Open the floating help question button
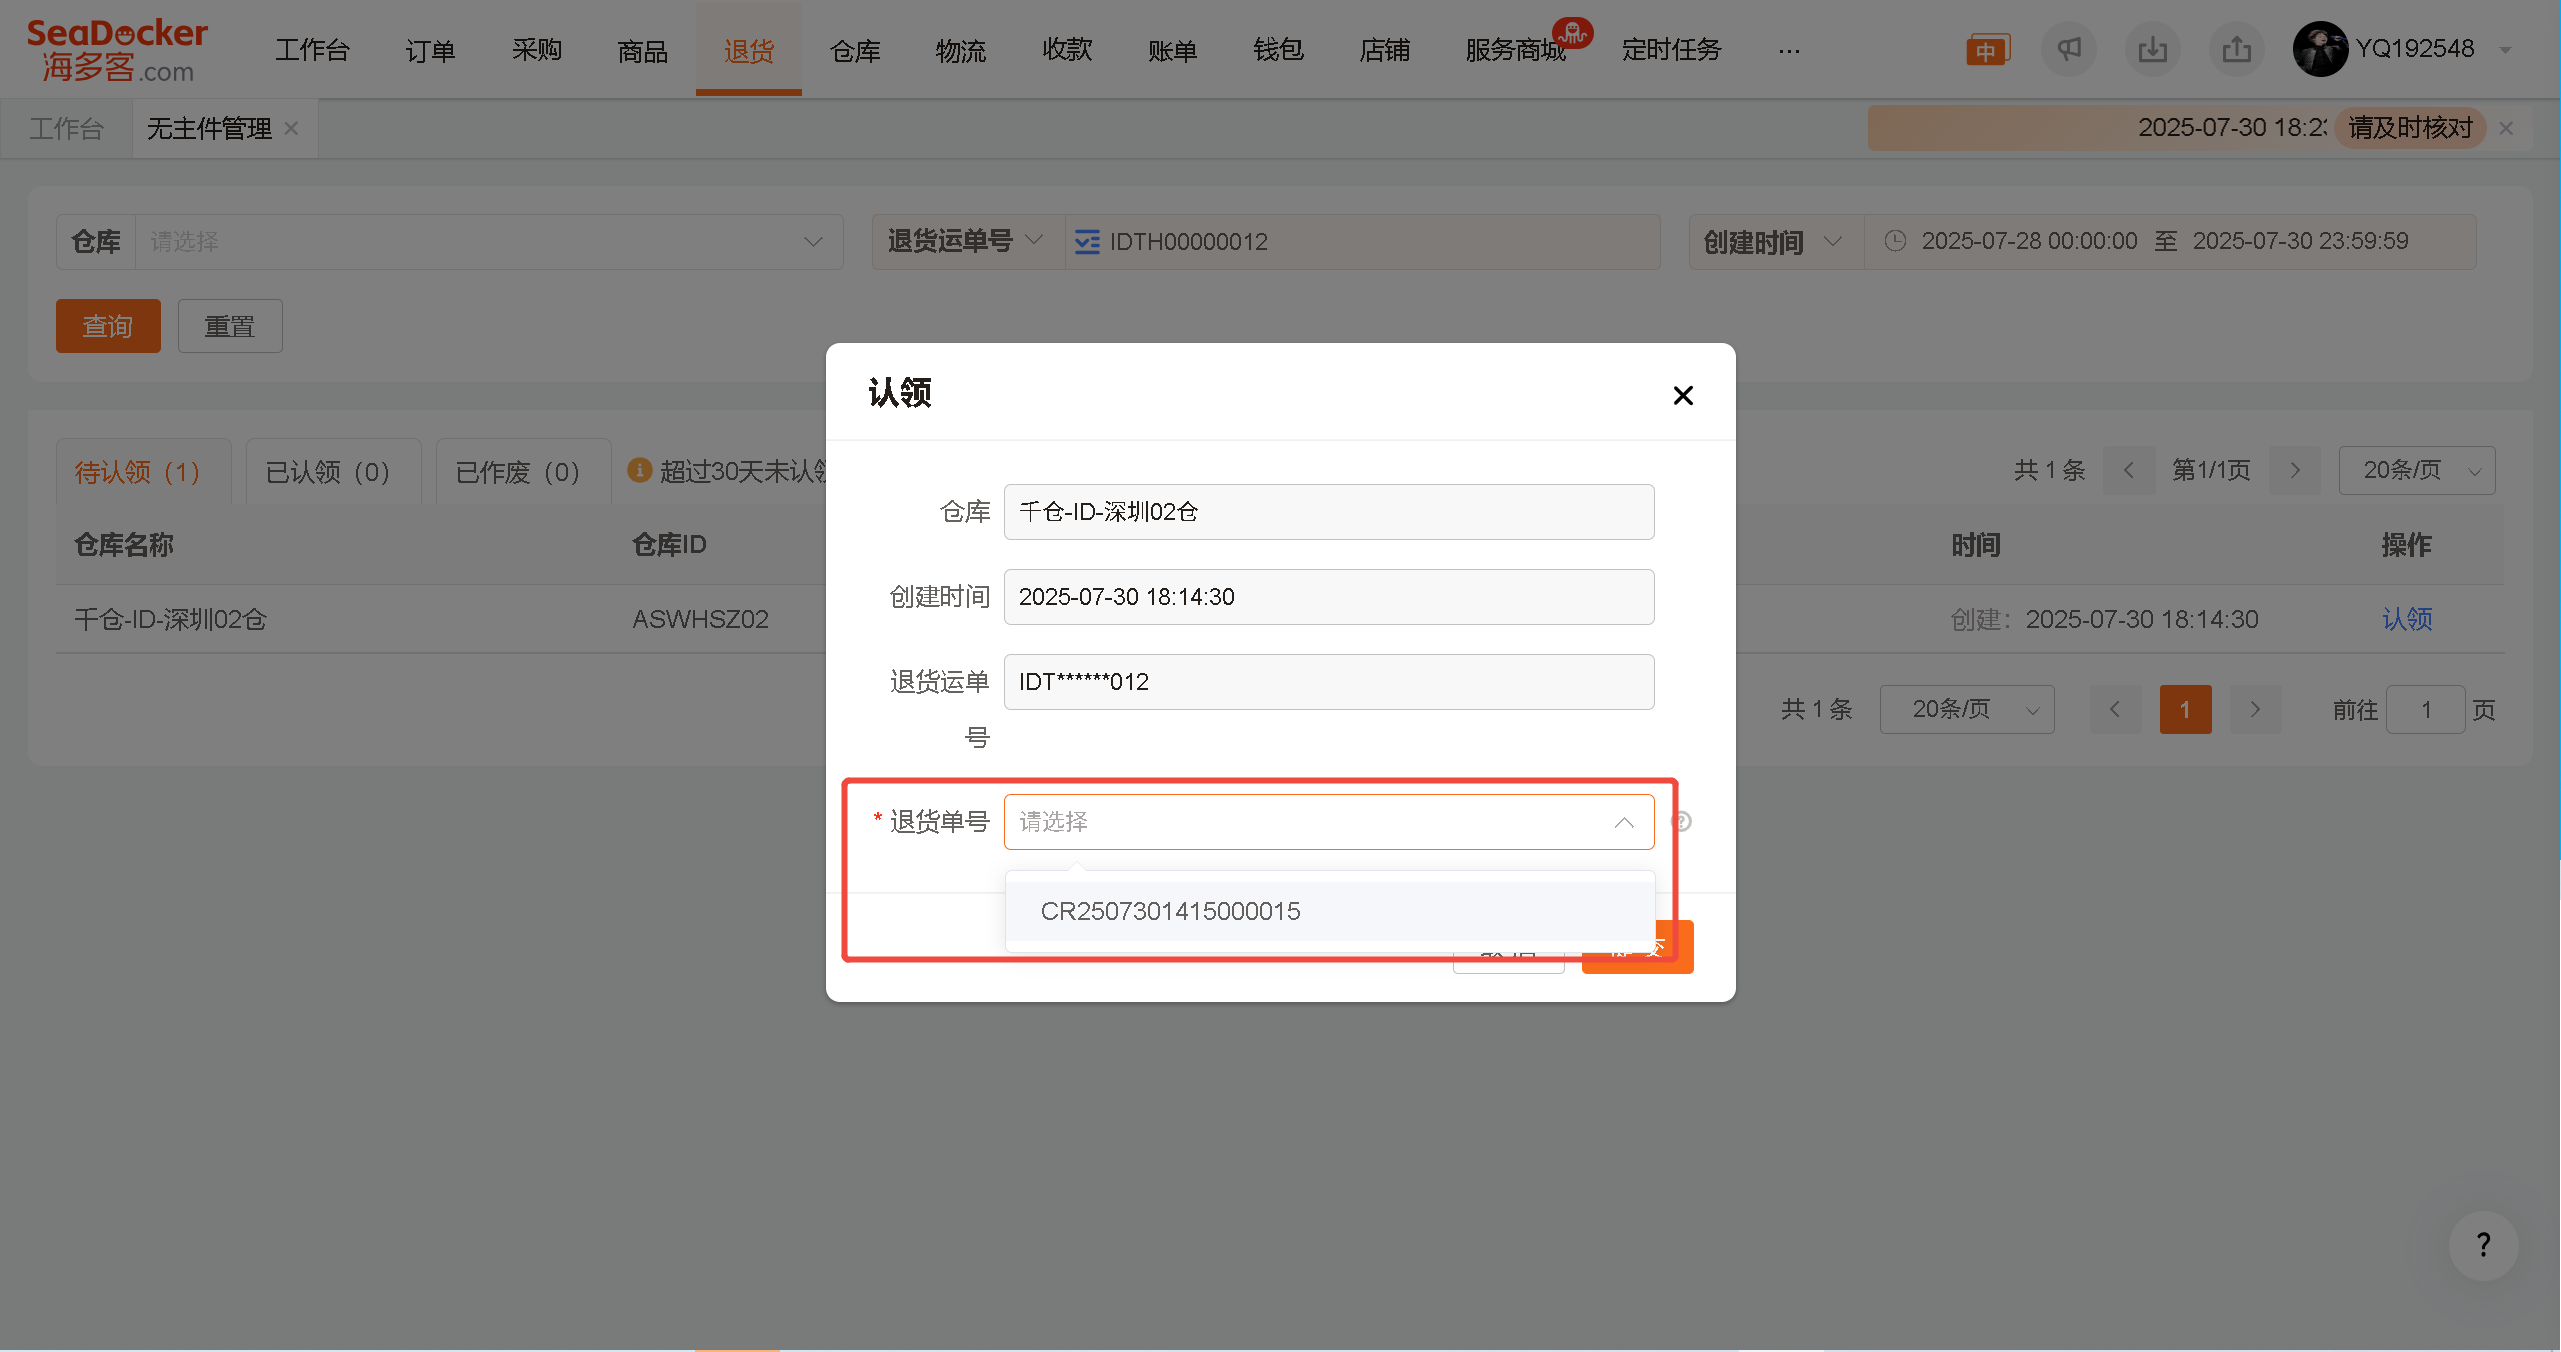The width and height of the screenshot is (2561, 1352). tap(2483, 1245)
